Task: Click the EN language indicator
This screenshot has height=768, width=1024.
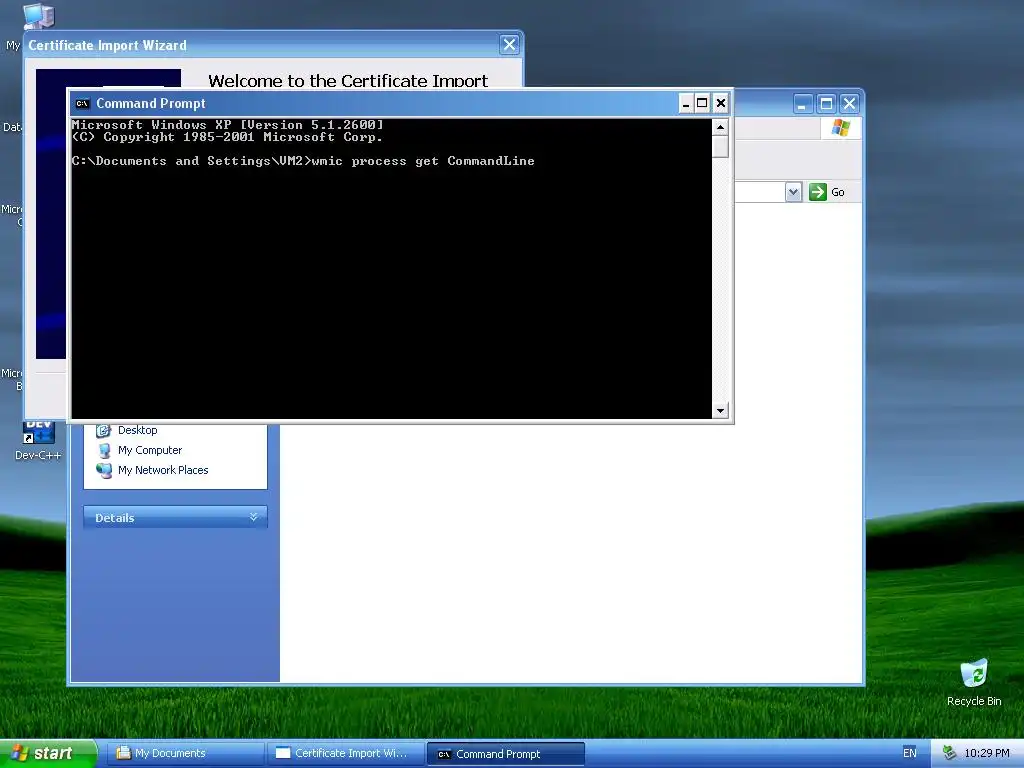Action: (910, 753)
